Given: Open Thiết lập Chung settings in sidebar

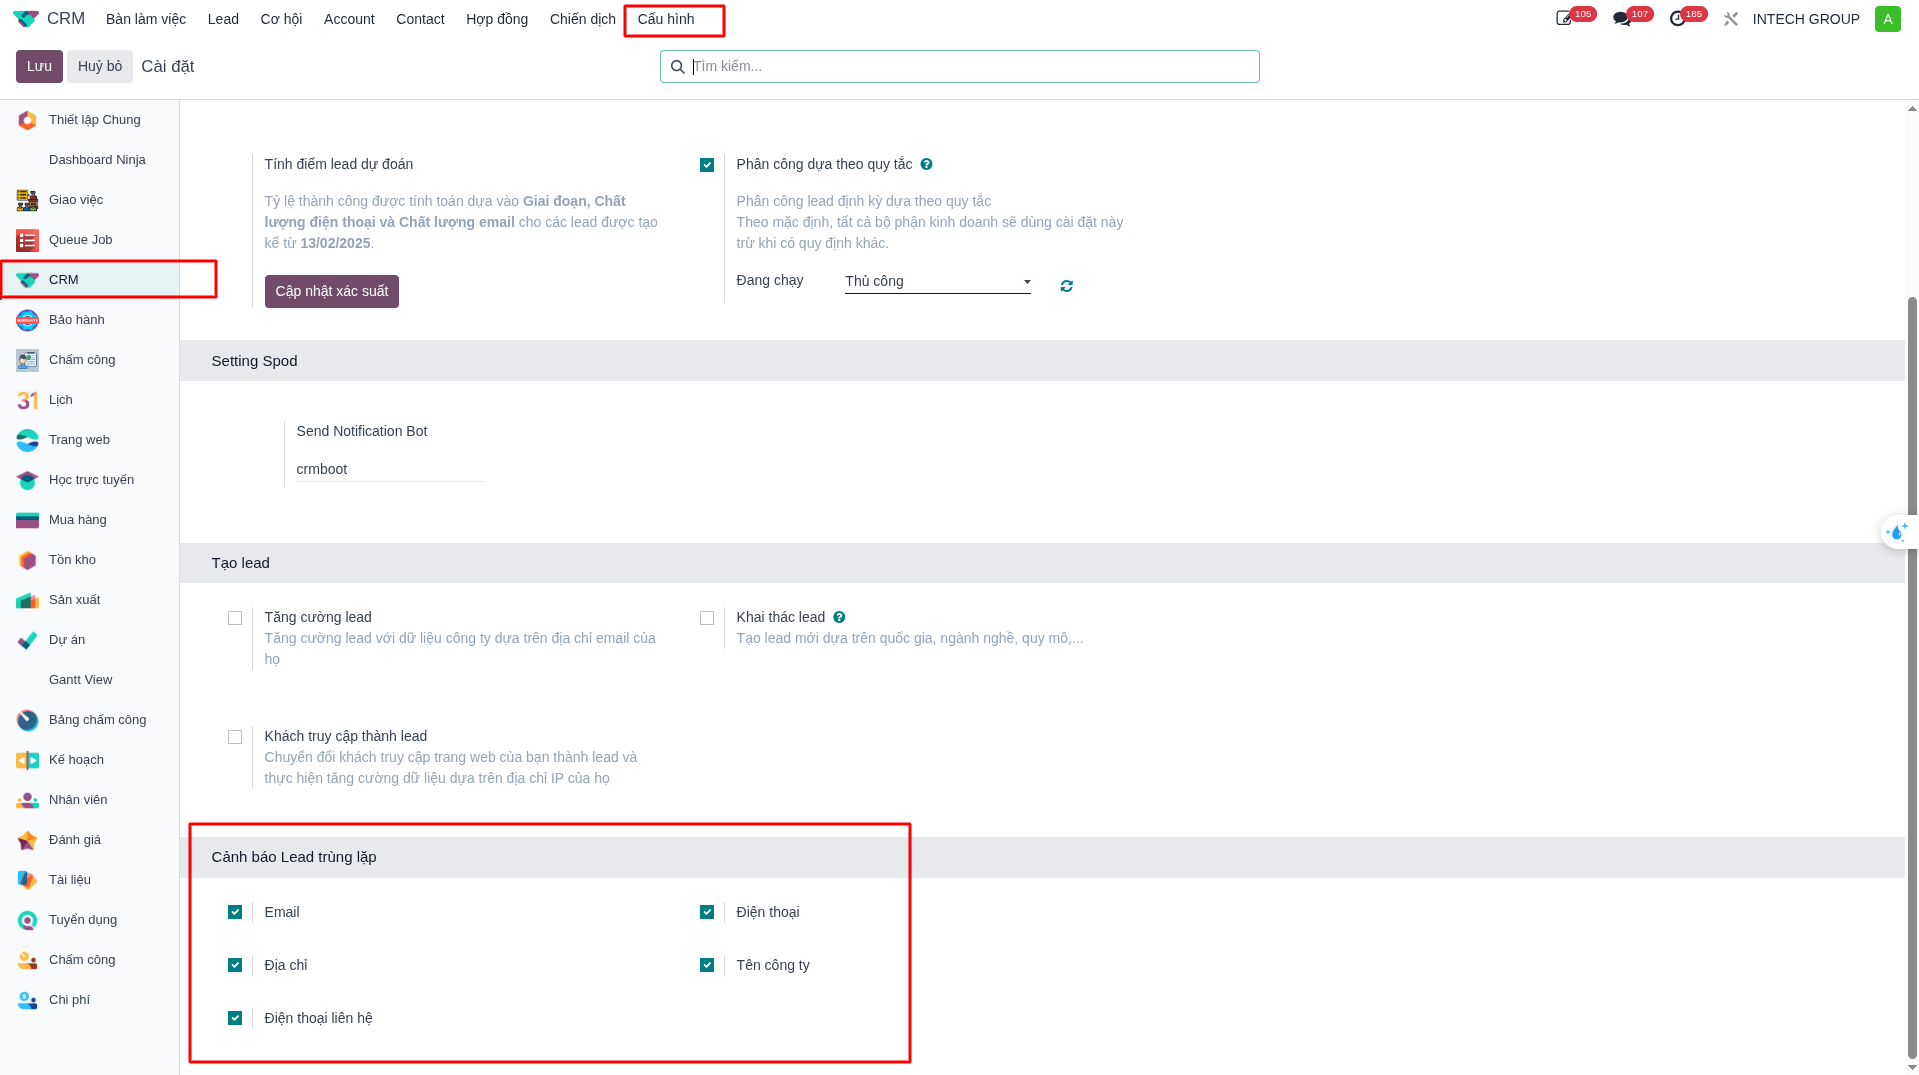Looking at the screenshot, I should 90,120.
